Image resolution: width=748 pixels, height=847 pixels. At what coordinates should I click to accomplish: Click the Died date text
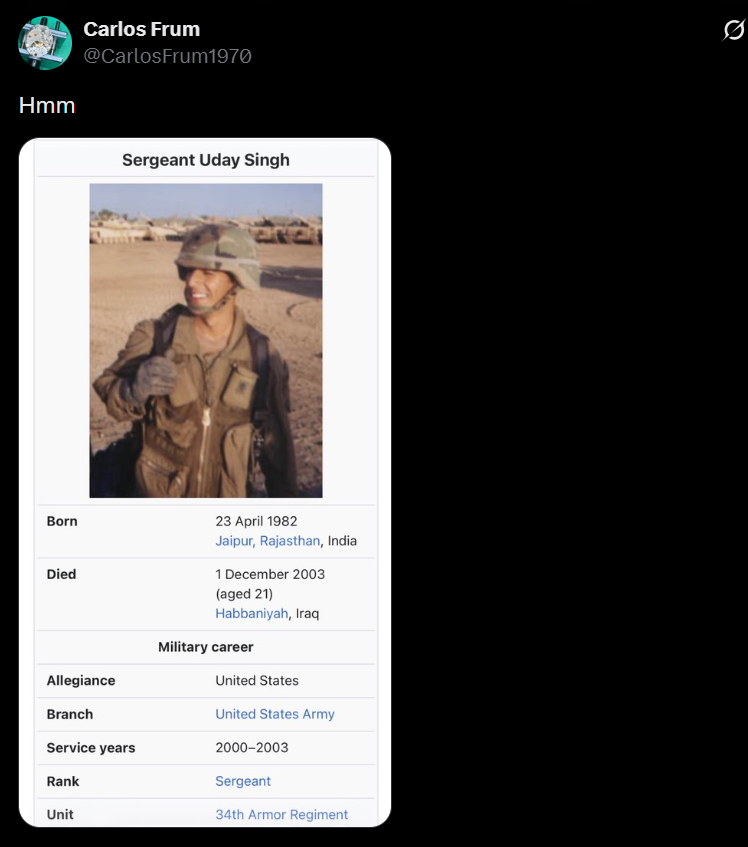tap(270, 574)
